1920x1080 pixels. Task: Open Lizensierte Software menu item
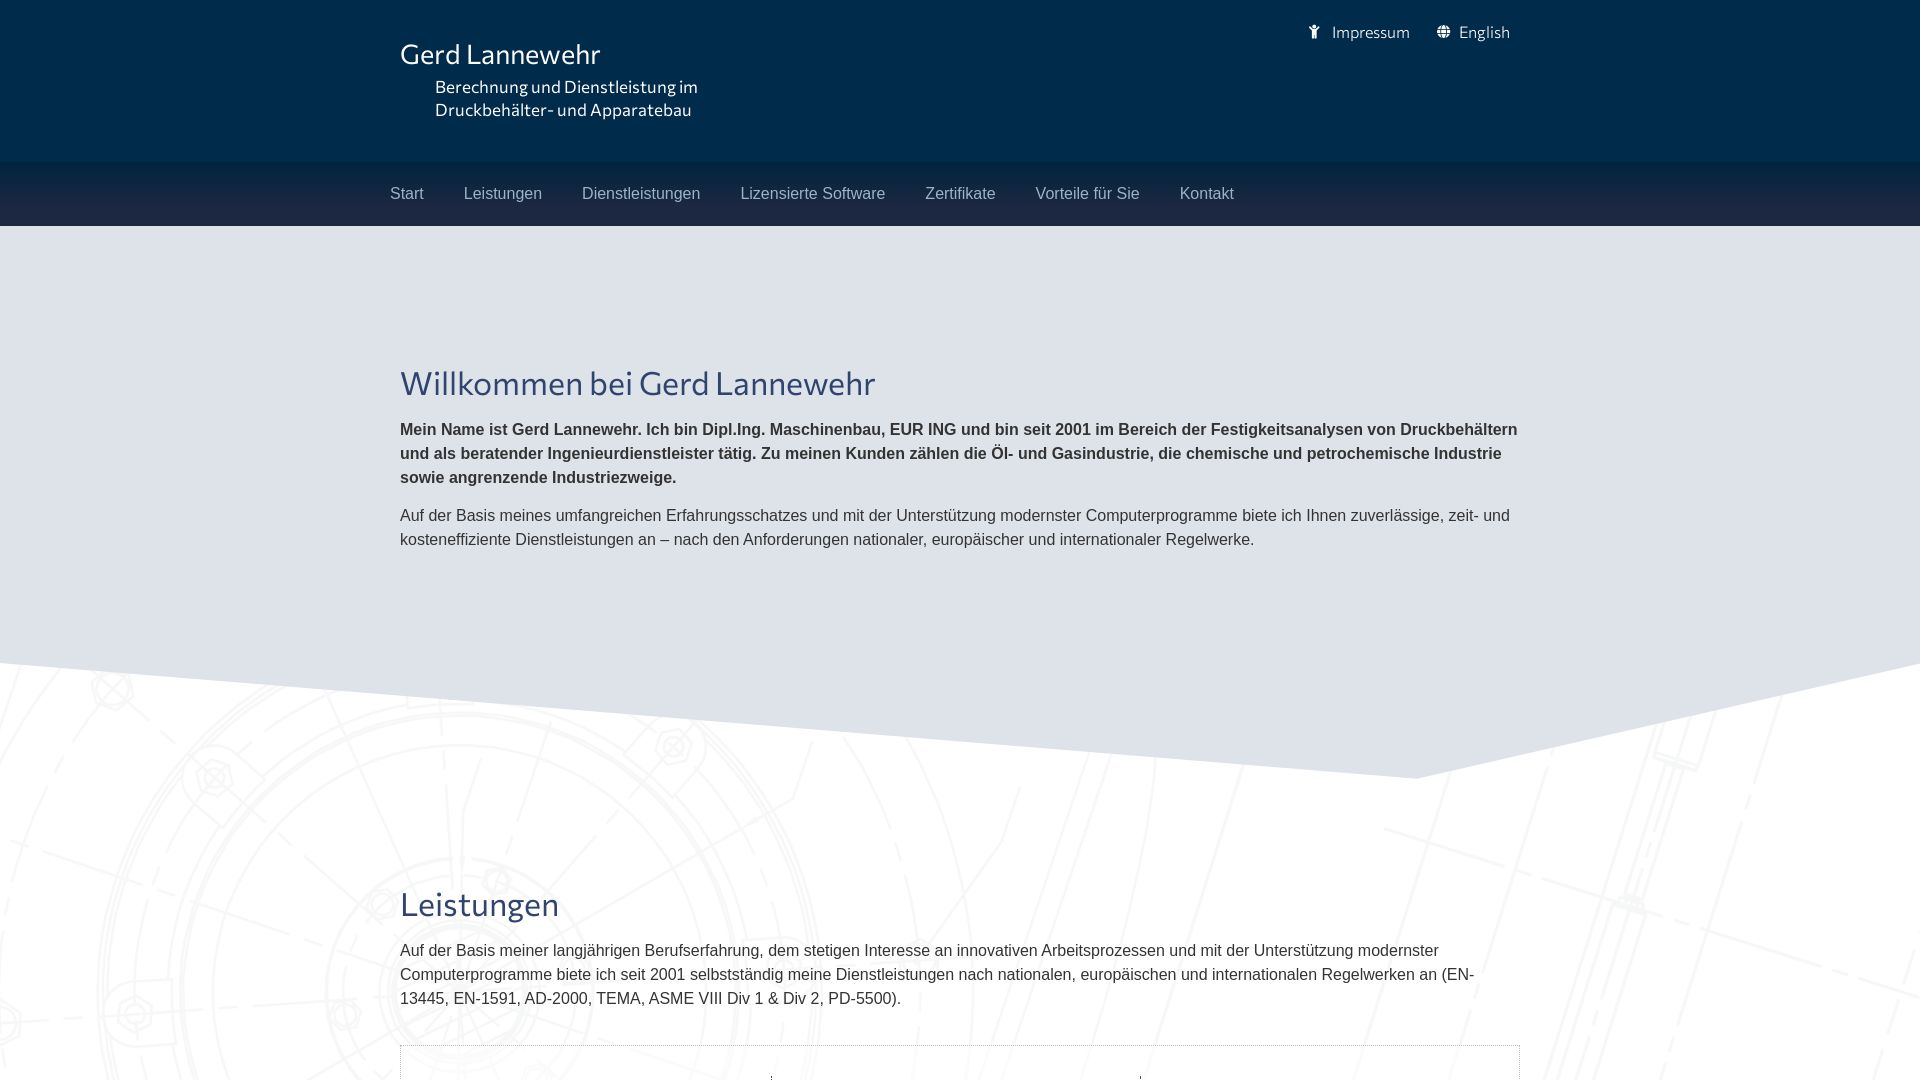(x=813, y=194)
